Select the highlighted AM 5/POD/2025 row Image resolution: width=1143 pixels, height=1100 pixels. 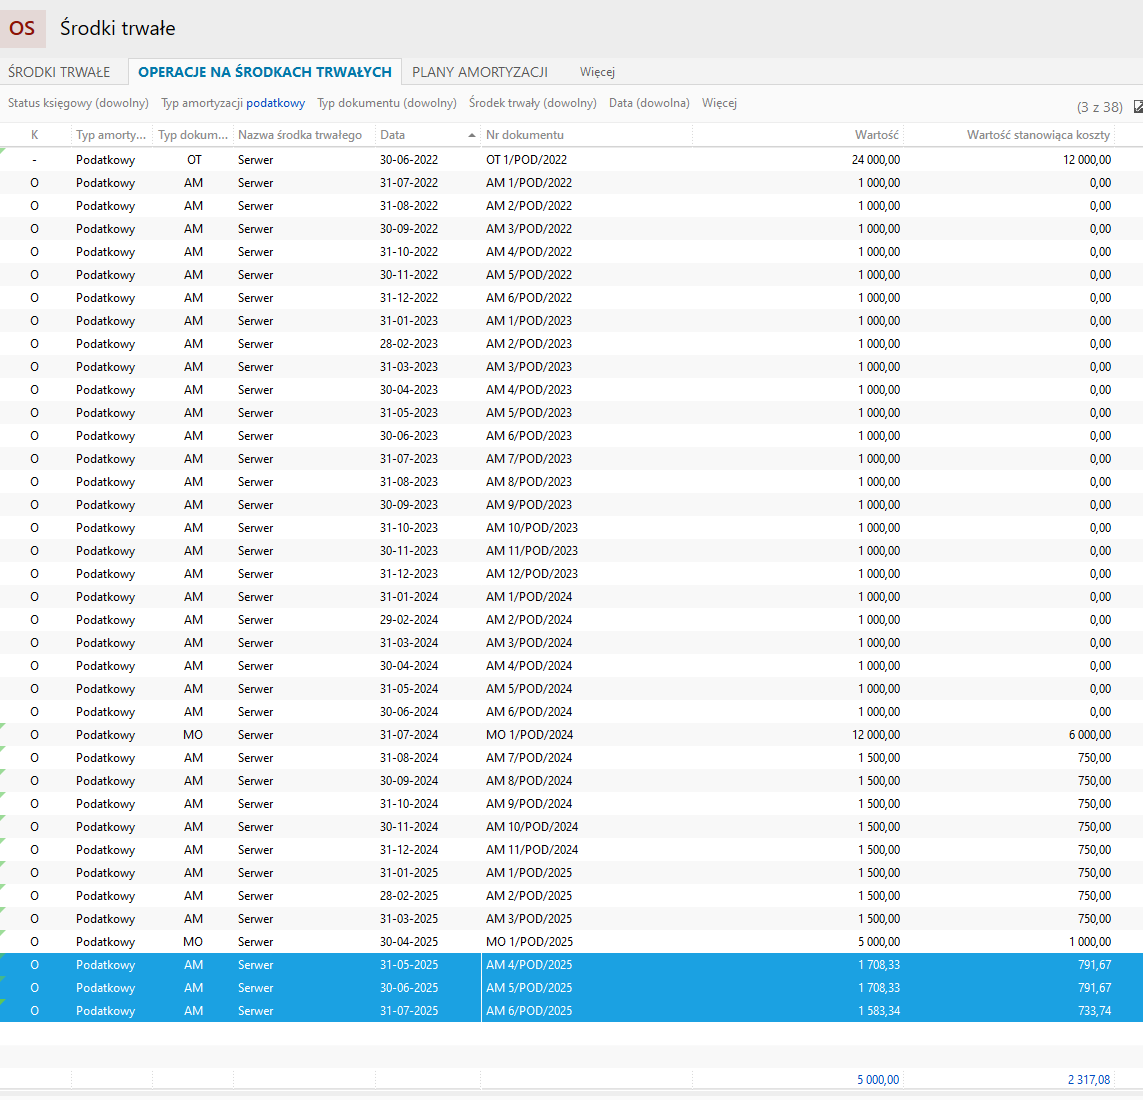[x=572, y=988]
